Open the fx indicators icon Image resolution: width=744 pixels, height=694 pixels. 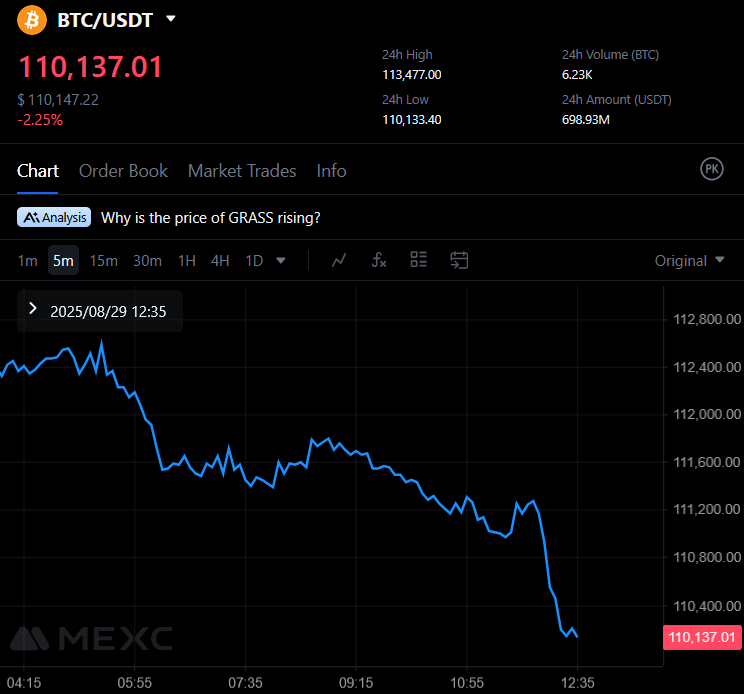coord(379,260)
